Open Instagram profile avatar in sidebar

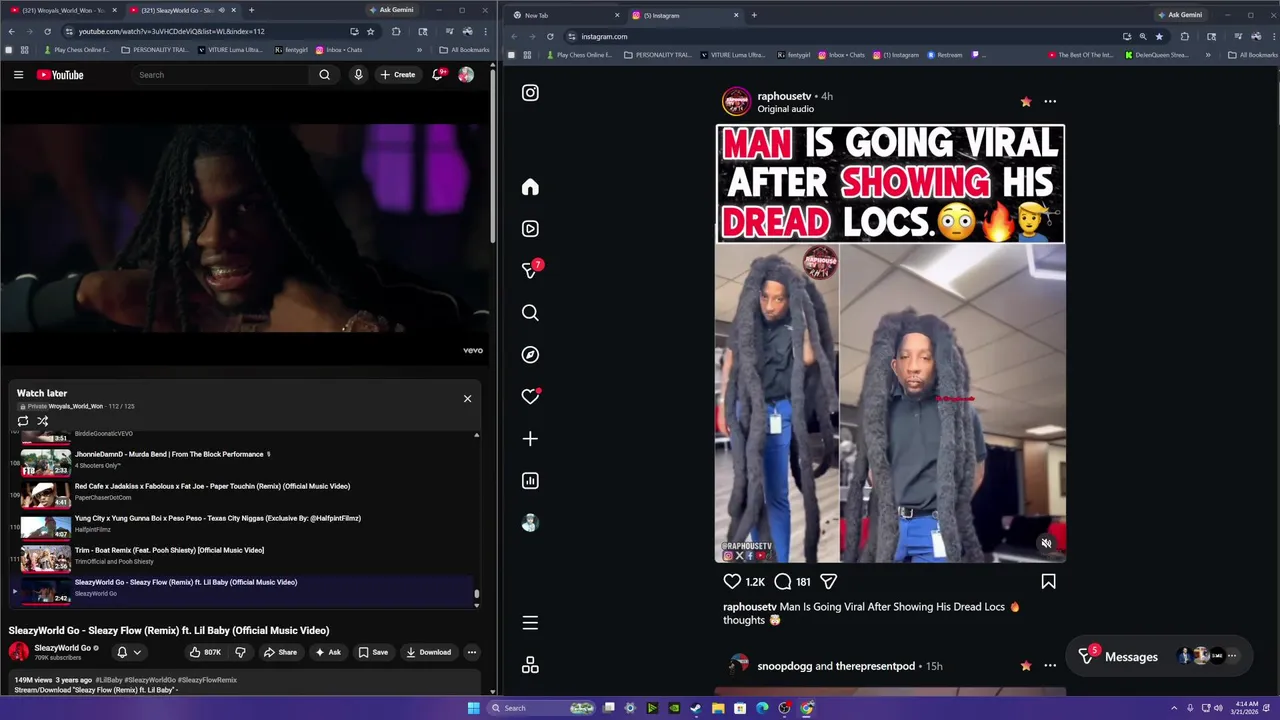(530, 523)
